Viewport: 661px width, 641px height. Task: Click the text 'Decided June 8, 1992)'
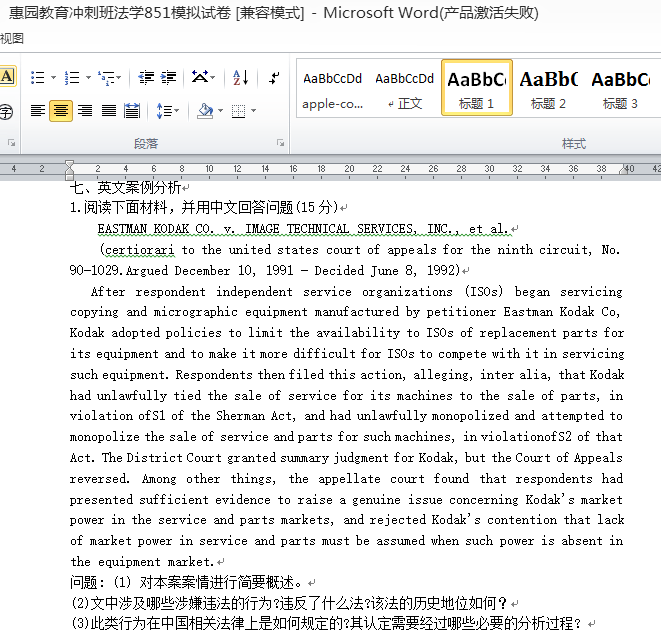pyautogui.click(x=387, y=270)
